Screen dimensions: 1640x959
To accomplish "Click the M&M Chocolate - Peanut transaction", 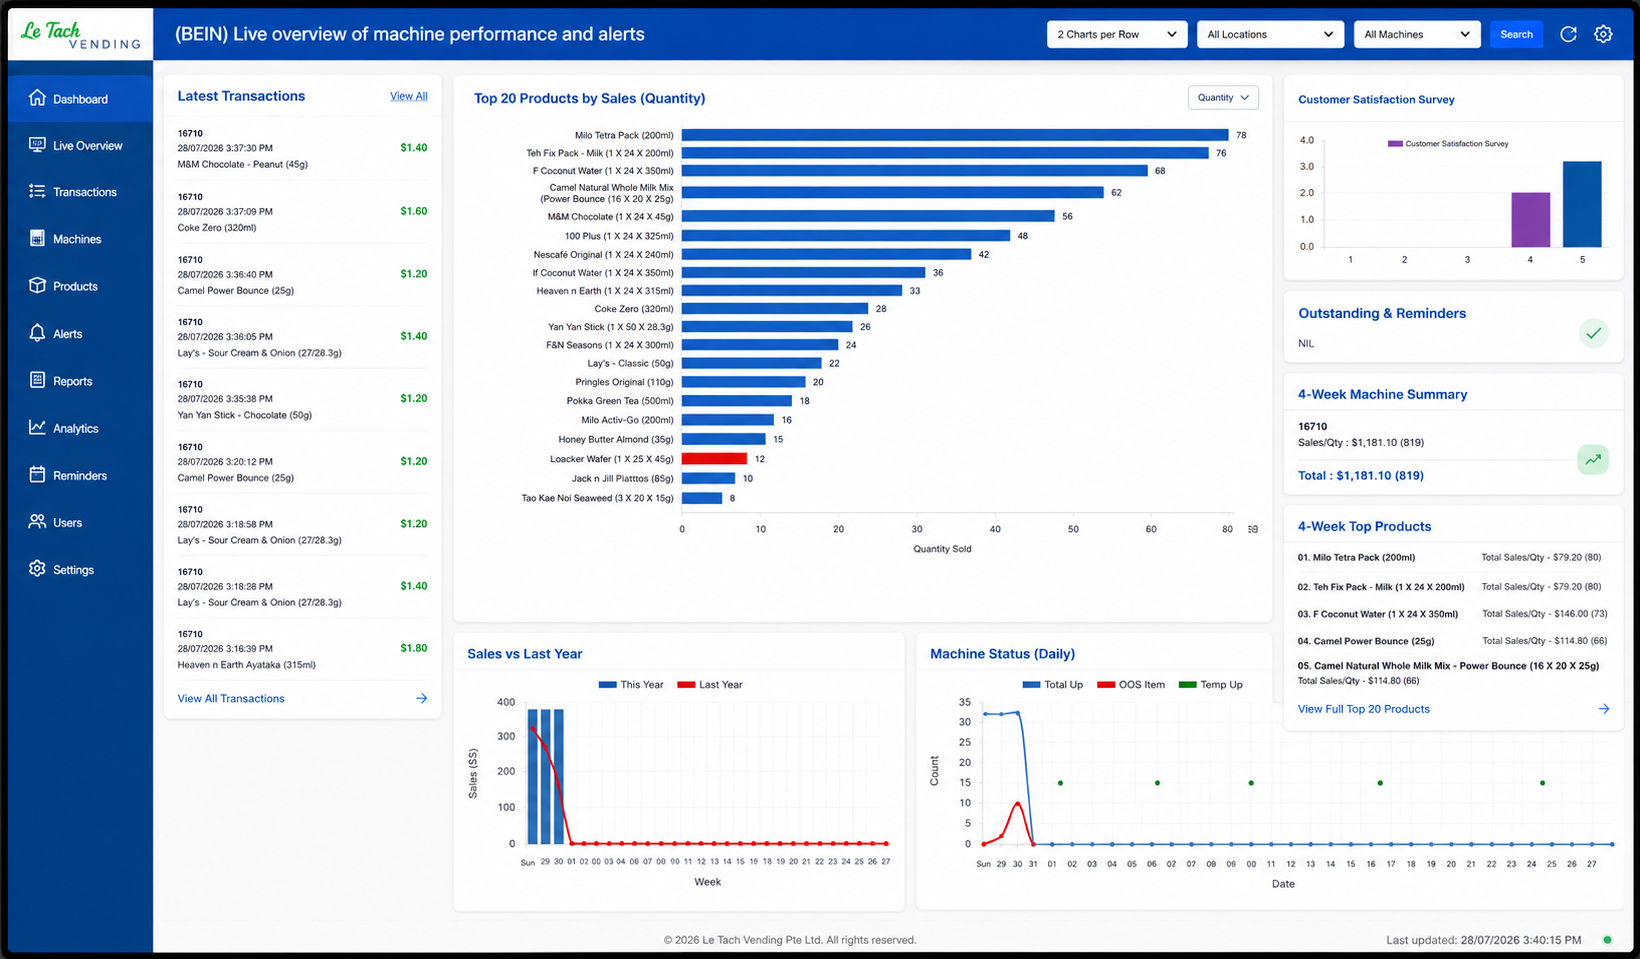I will 302,148.
